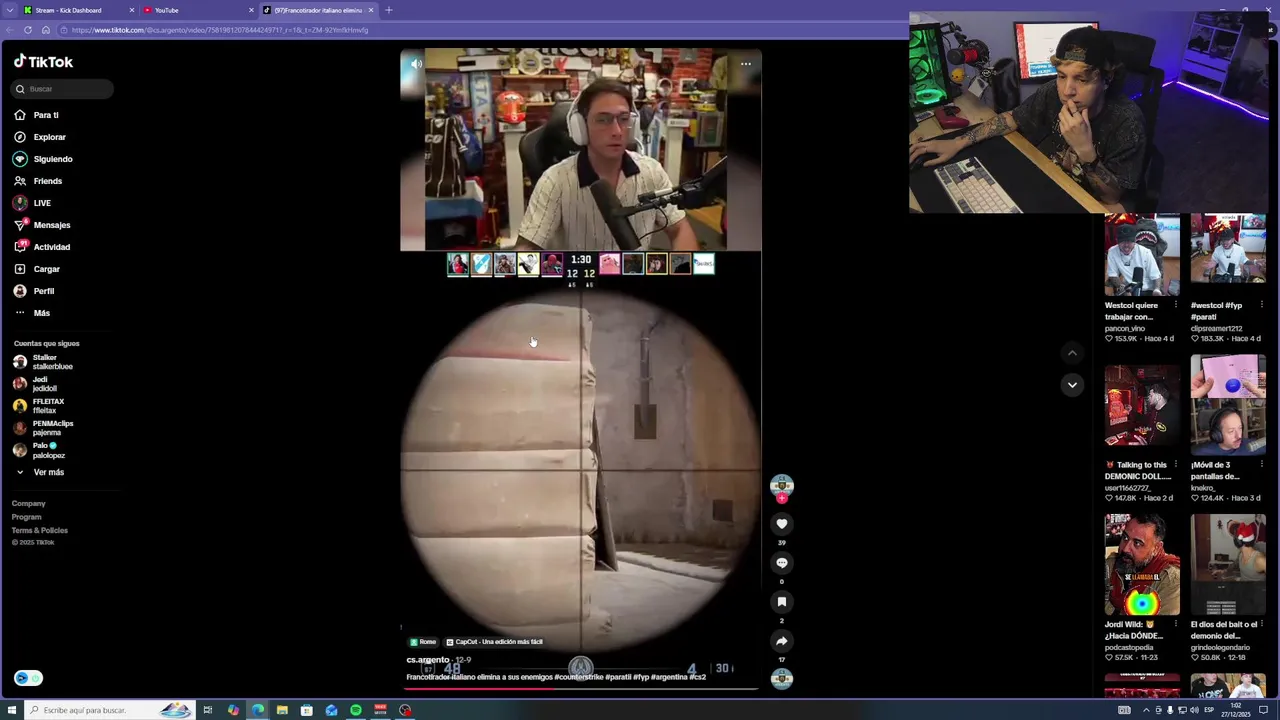The width and height of the screenshot is (1280, 720).
Task: Click the taskbar volume speaker icon
Action: click(1195, 710)
